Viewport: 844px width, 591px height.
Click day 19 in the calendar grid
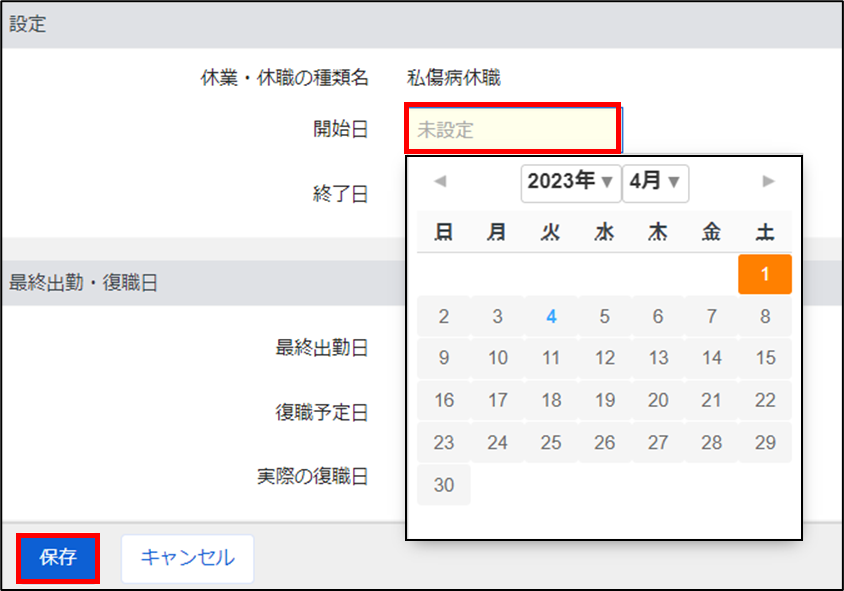pos(604,400)
